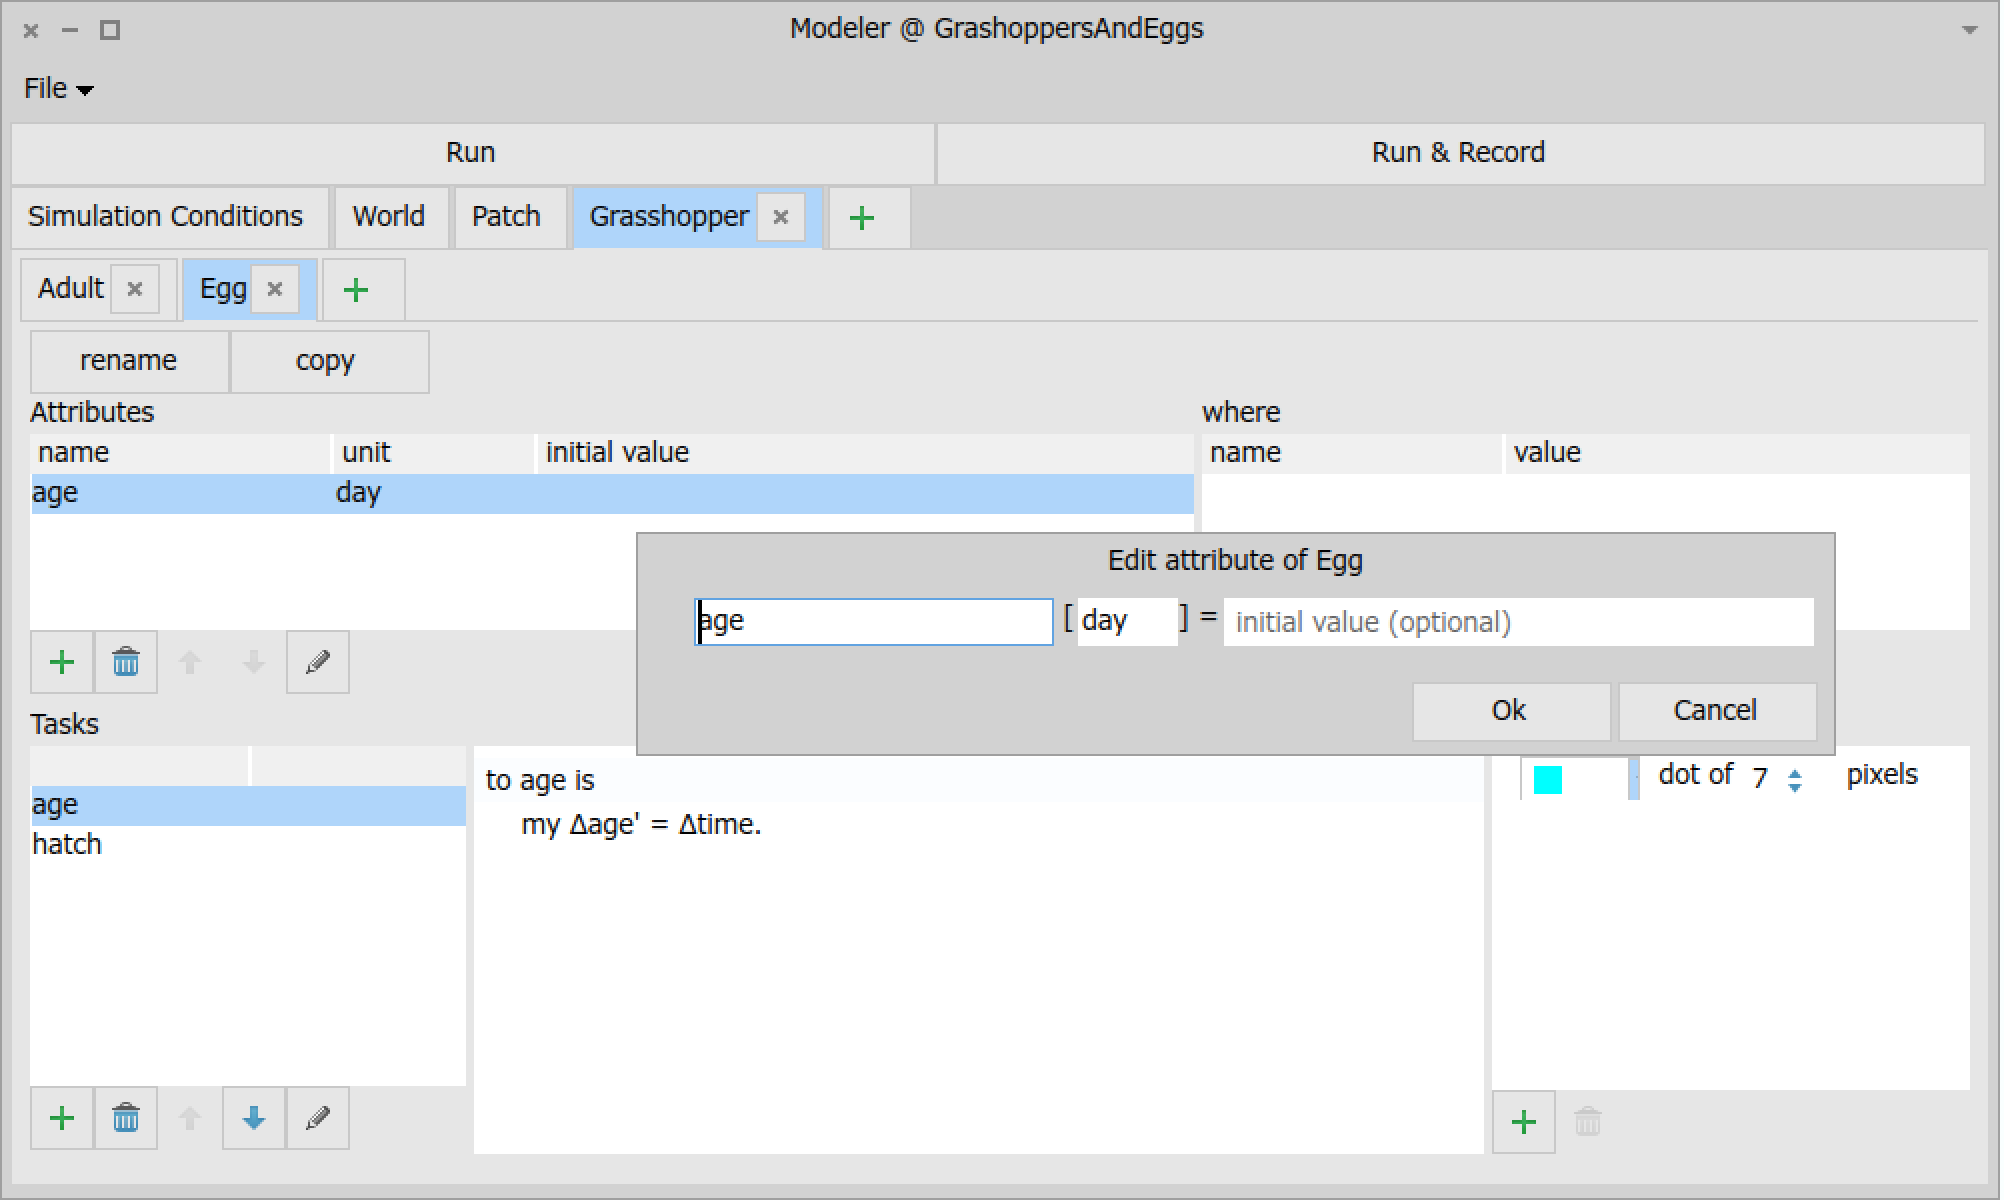The height and width of the screenshot is (1200, 2004).
Task: Click the Run button
Action: click(472, 153)
